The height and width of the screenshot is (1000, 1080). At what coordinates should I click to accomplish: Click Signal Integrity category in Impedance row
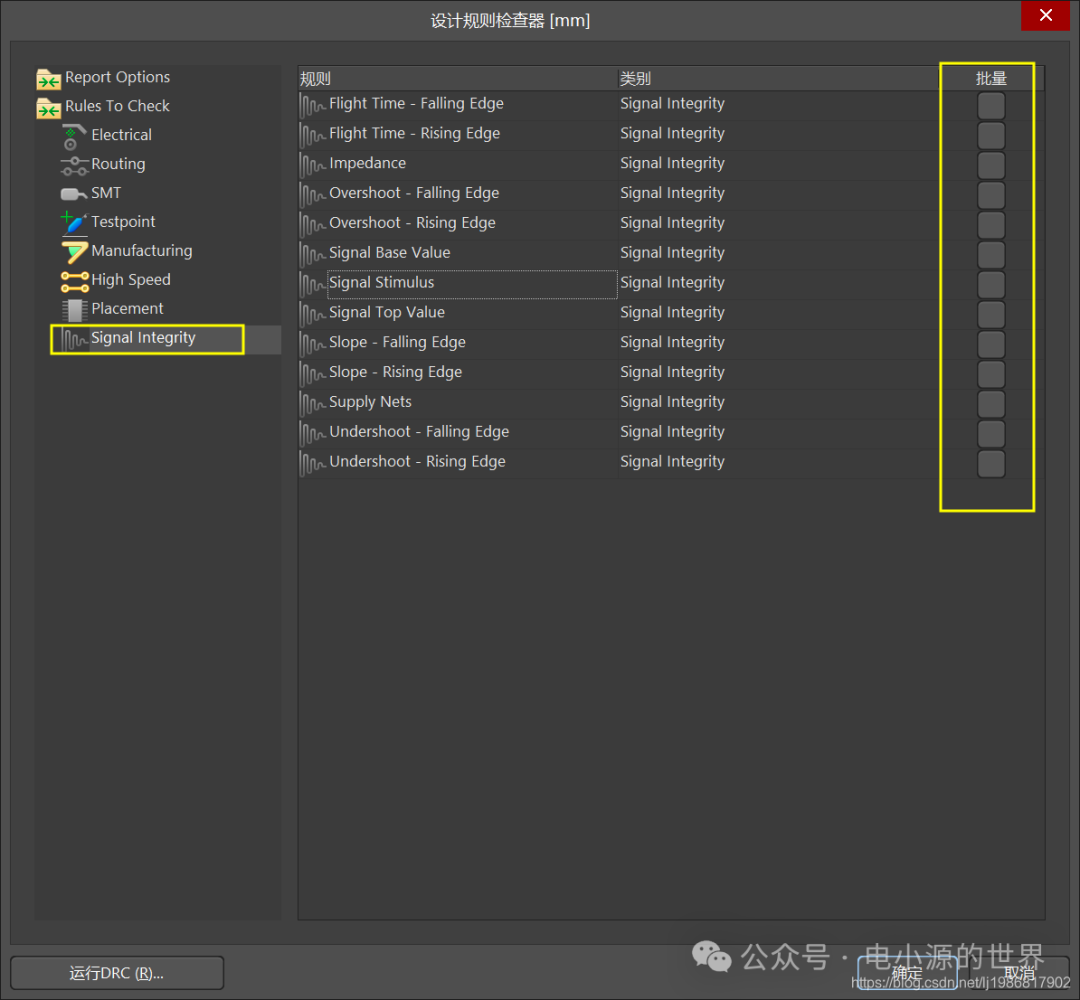click(672, 163)
